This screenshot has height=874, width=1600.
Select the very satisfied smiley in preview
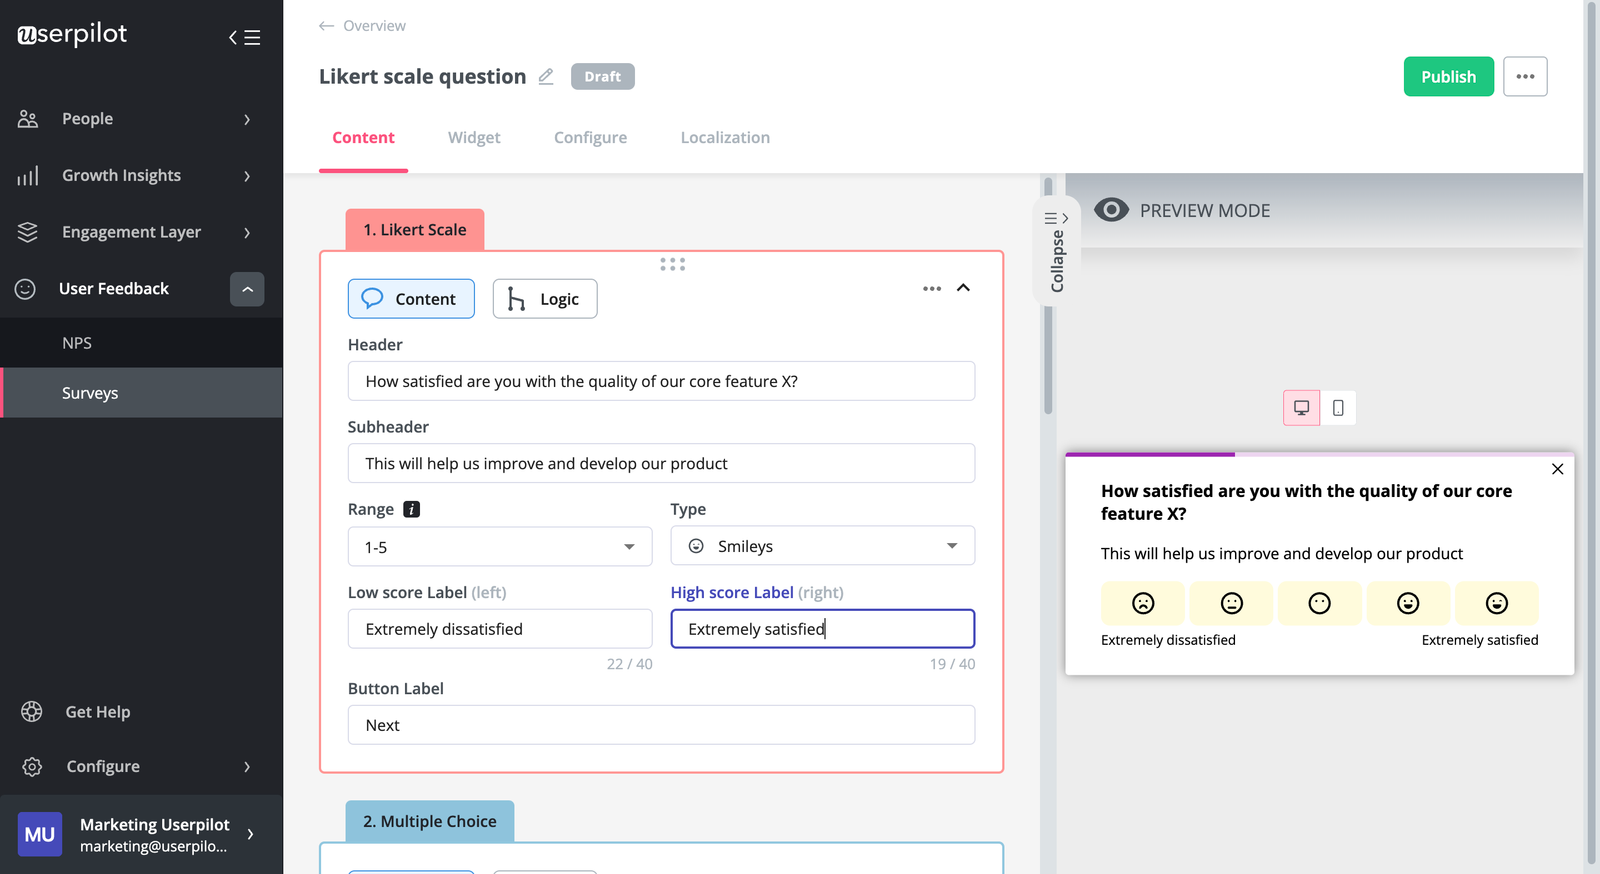[1497, 603]
